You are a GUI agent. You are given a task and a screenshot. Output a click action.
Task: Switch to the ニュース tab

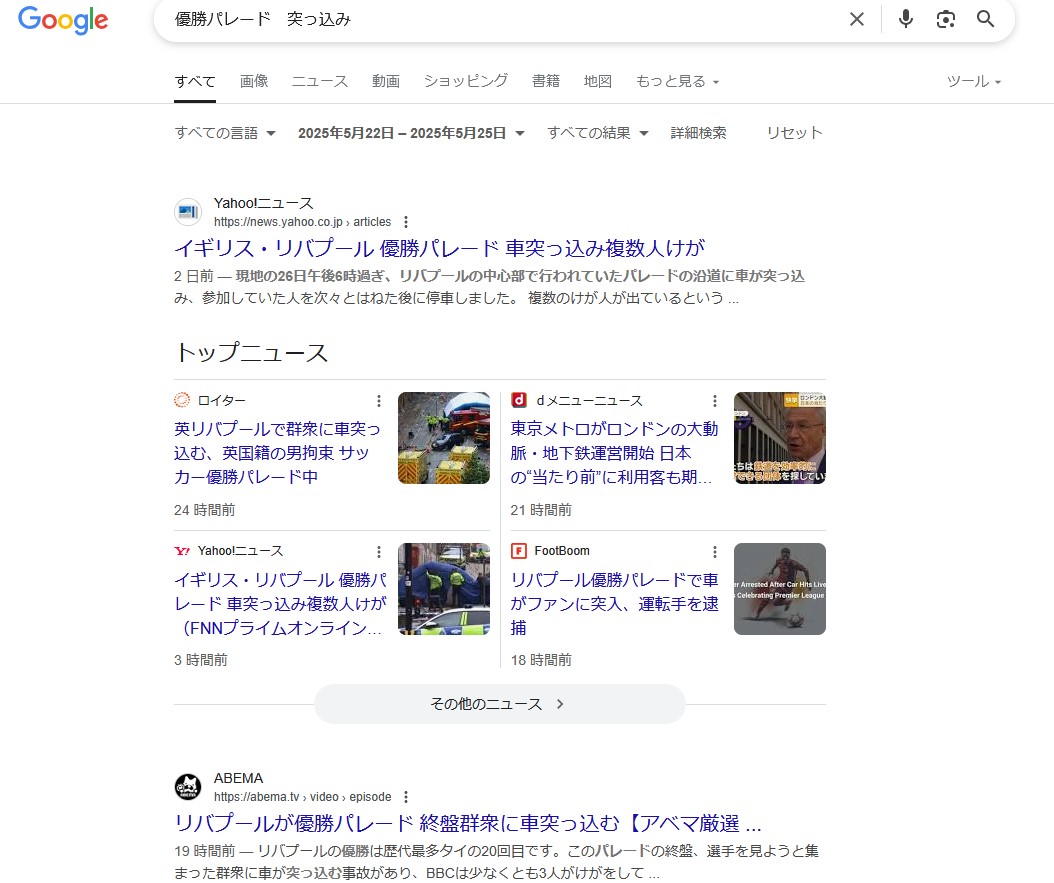[x=320, y=81]
